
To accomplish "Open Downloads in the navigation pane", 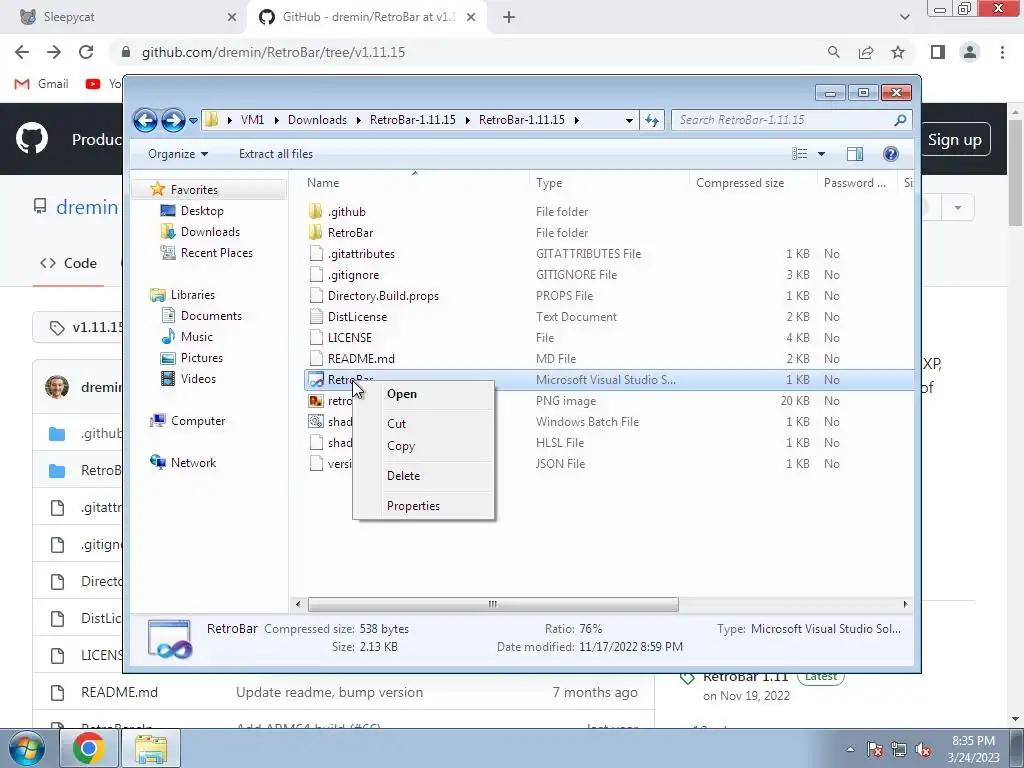I will (210, 232).
